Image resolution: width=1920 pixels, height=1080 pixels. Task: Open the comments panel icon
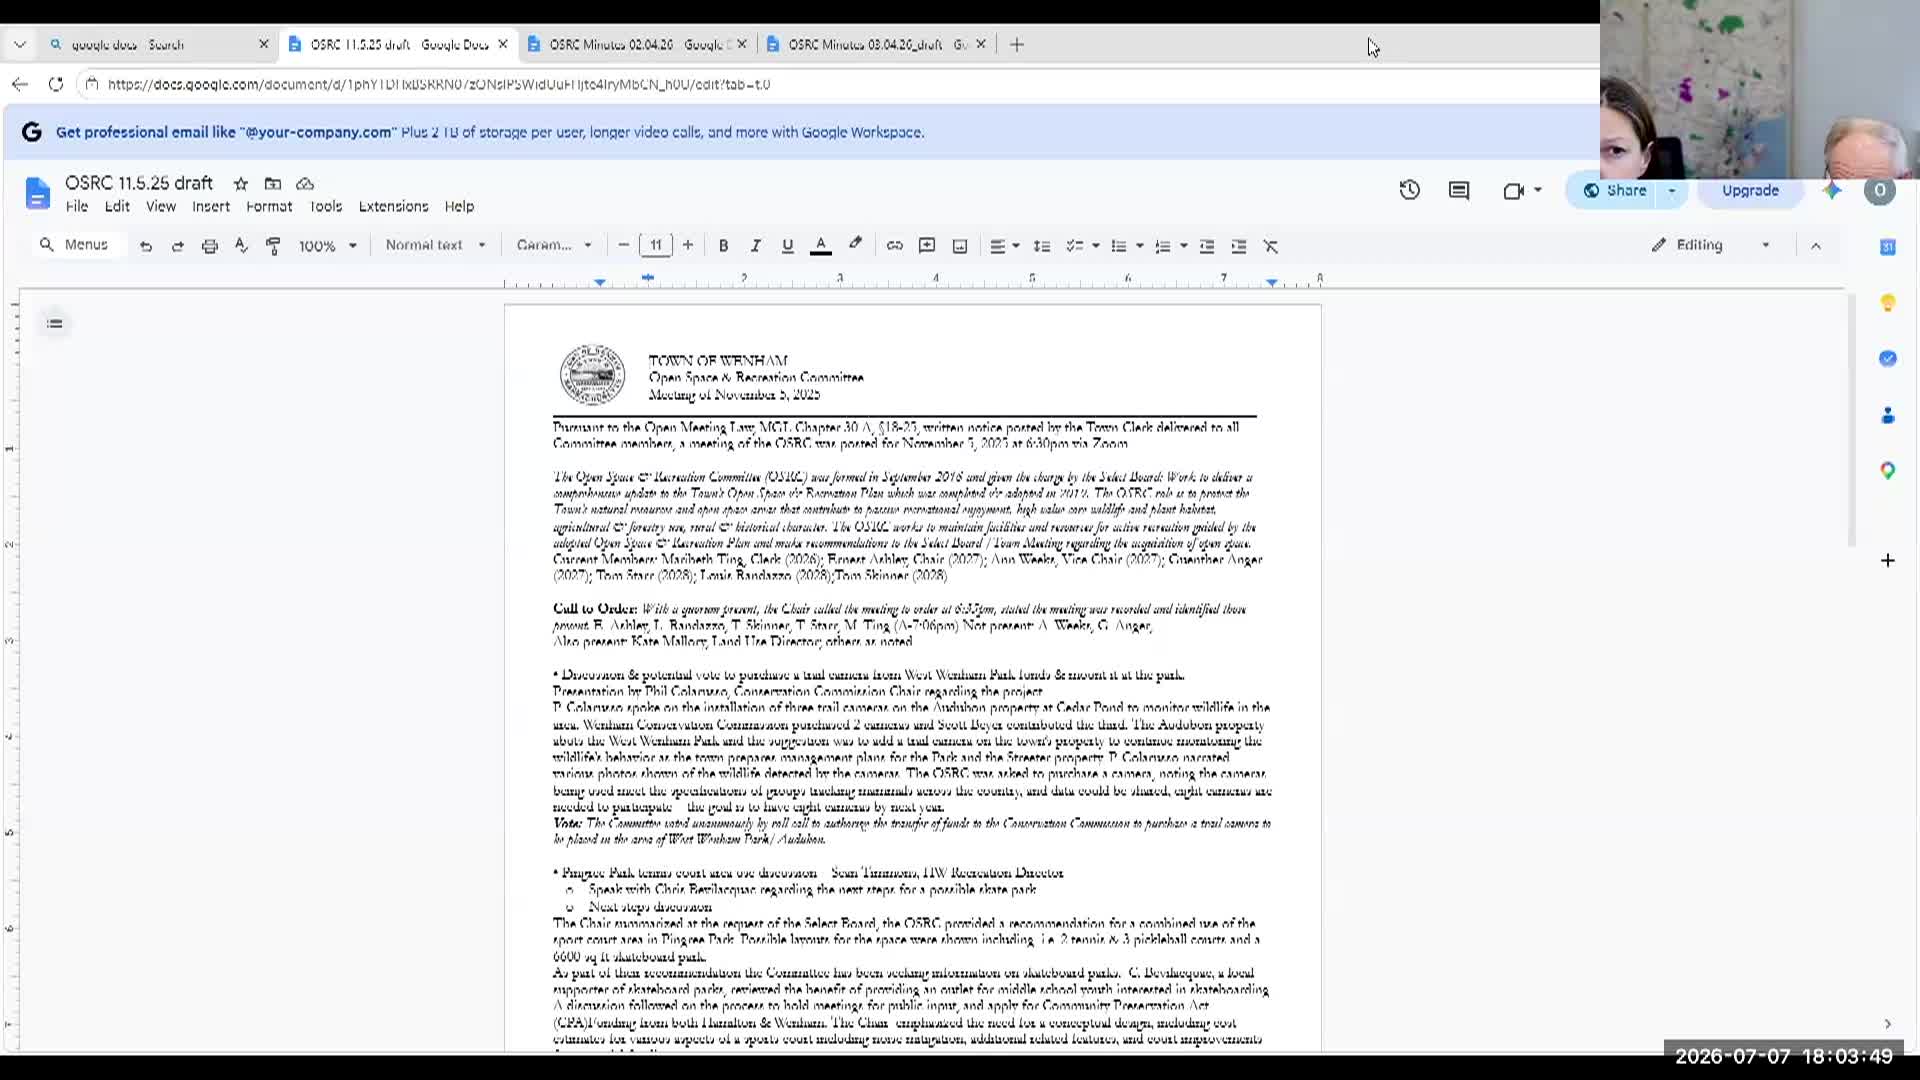pos(1459,190)
